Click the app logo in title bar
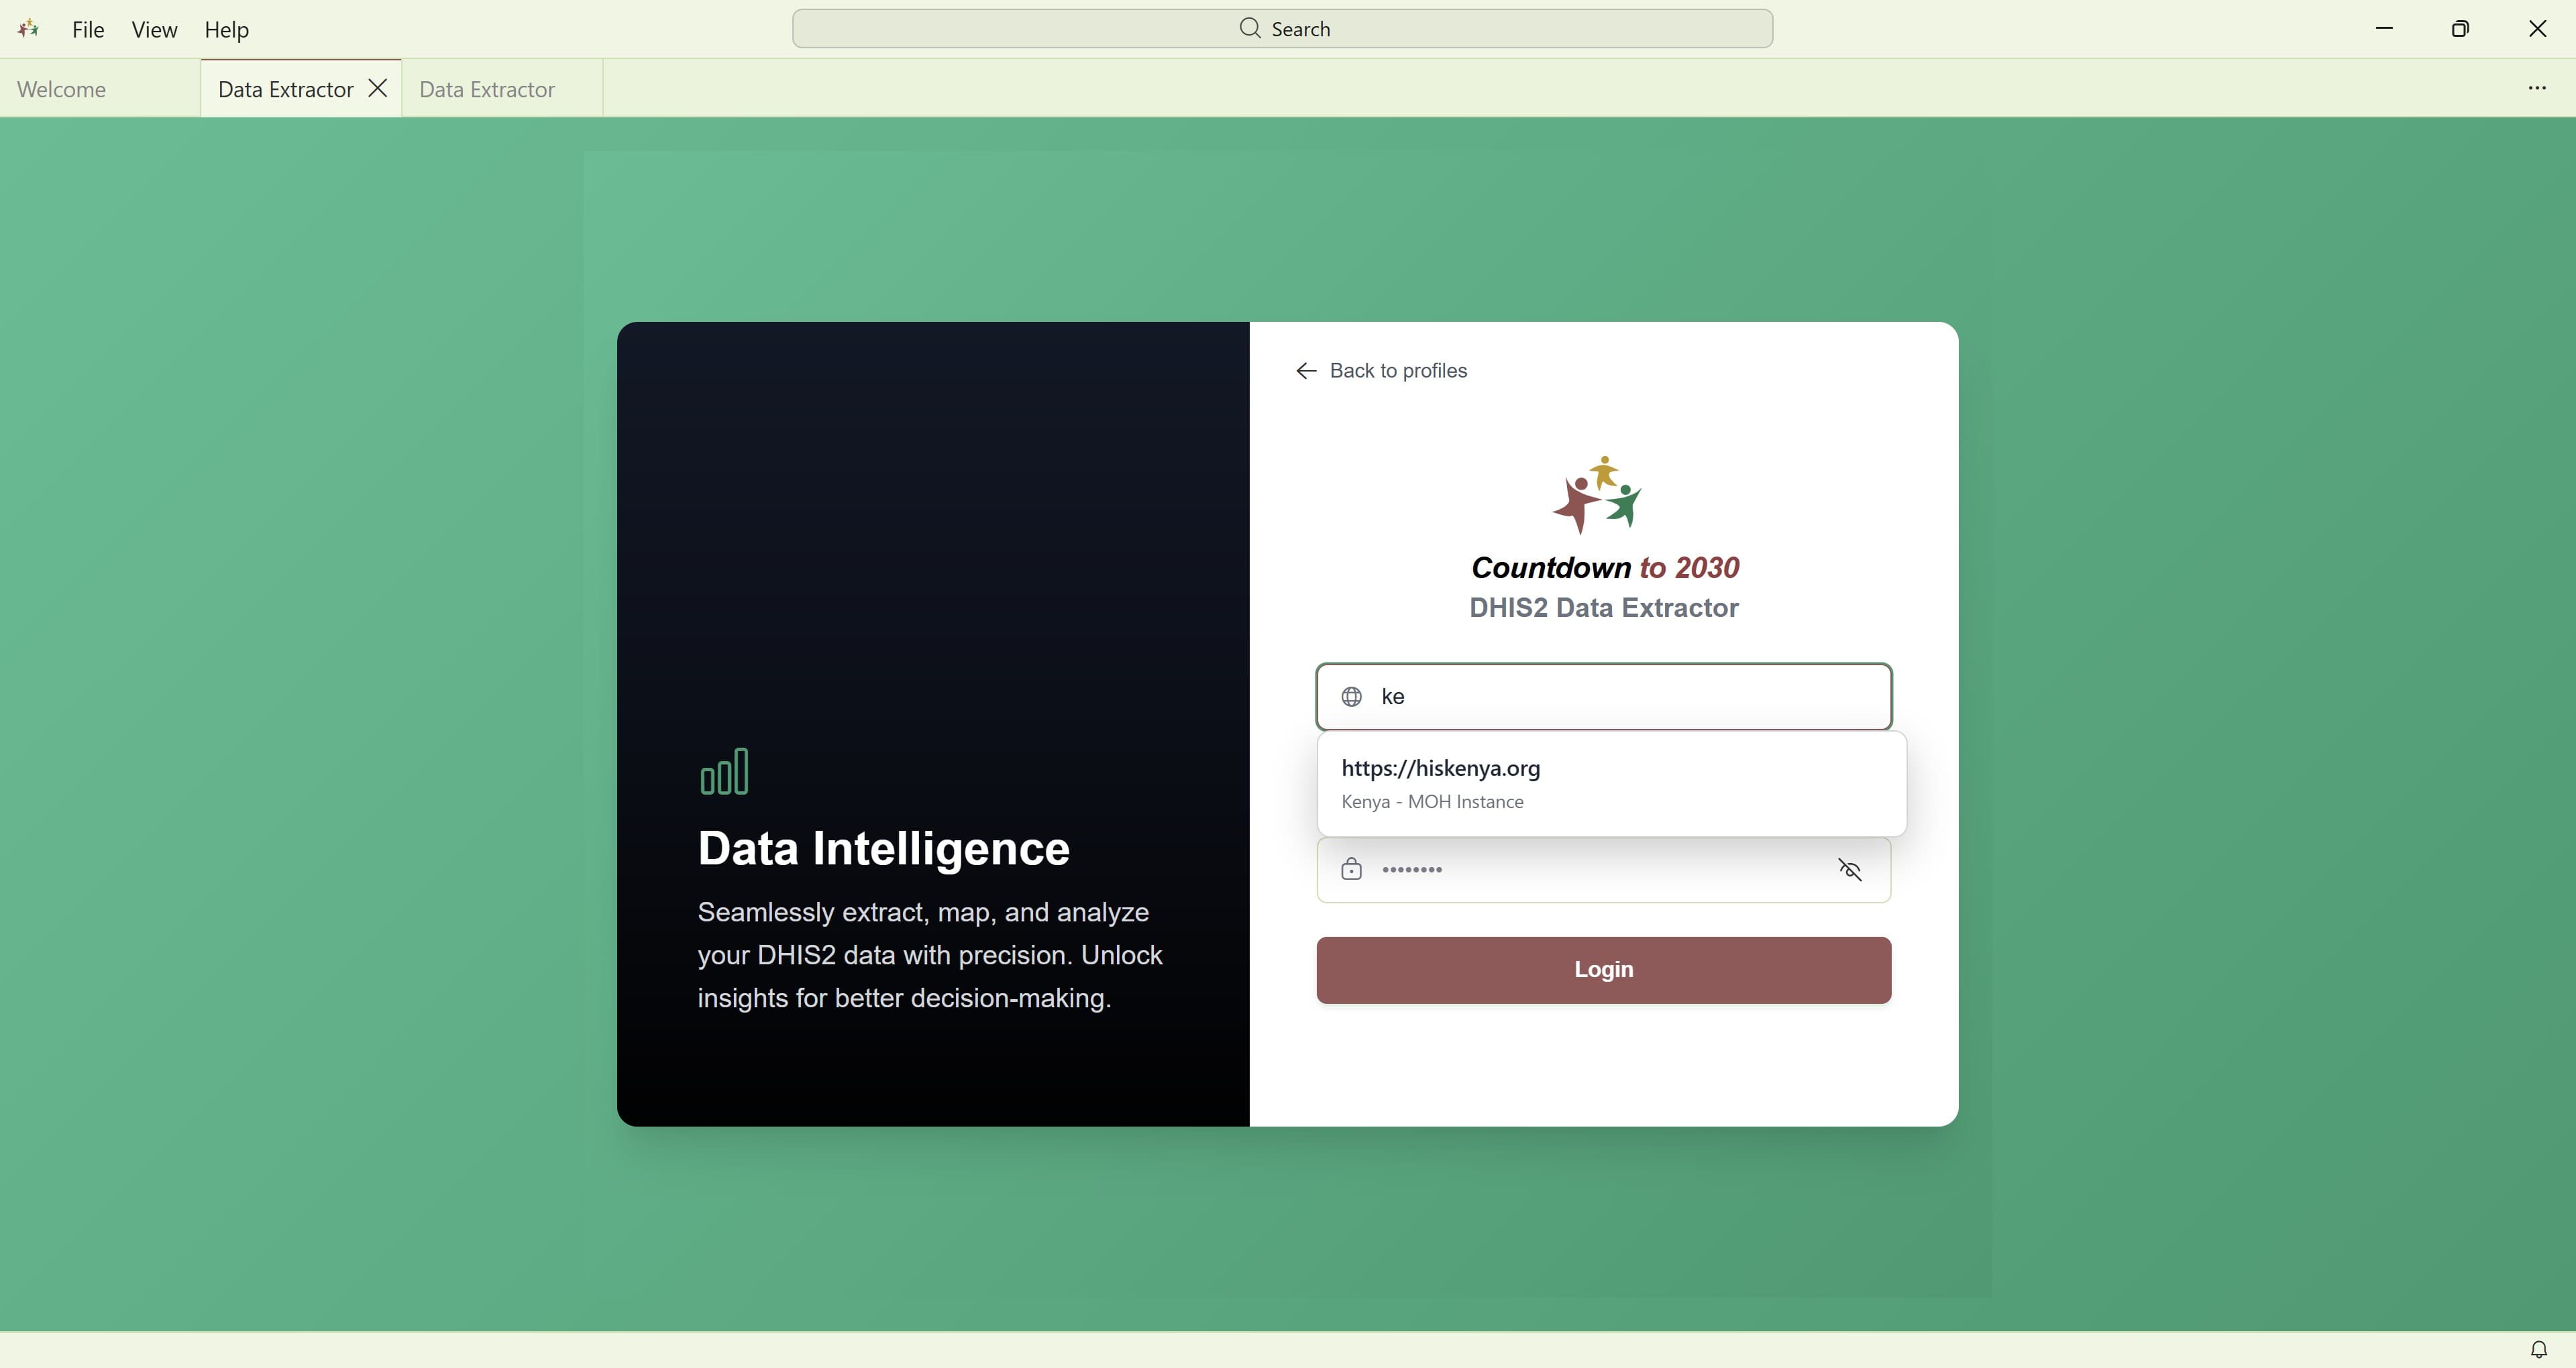 tap(28, 29)
